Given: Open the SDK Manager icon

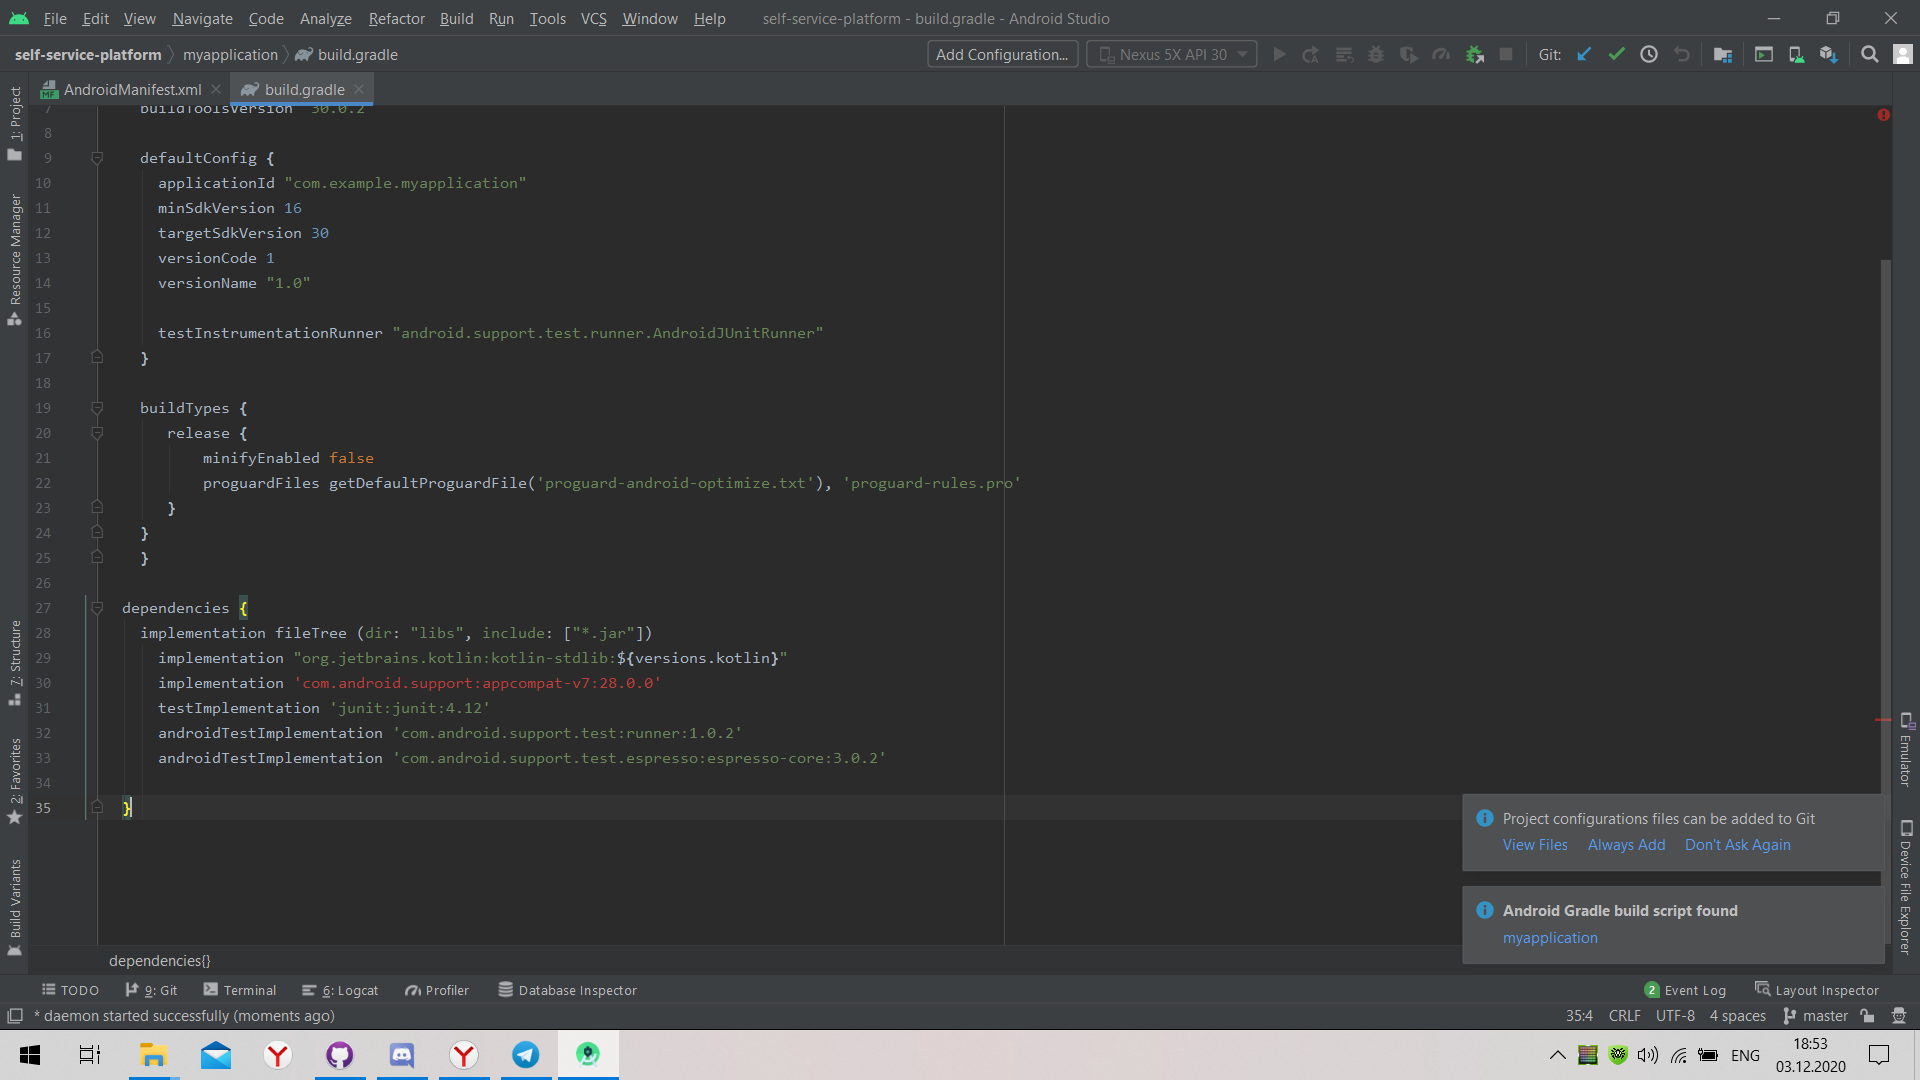Looking at the screenshot, I should [1829, 55].
